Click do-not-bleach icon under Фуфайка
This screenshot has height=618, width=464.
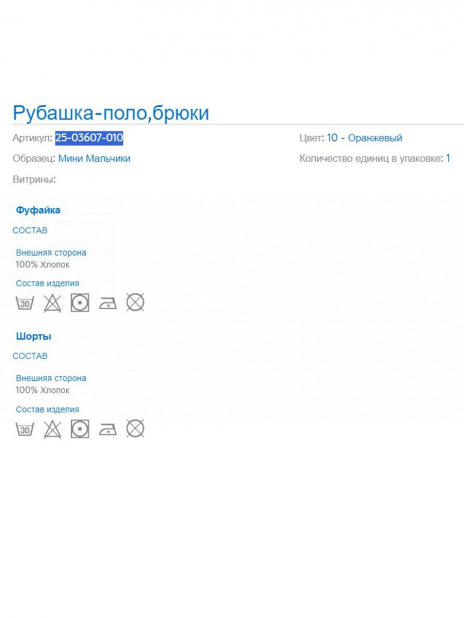coord(52,303)
